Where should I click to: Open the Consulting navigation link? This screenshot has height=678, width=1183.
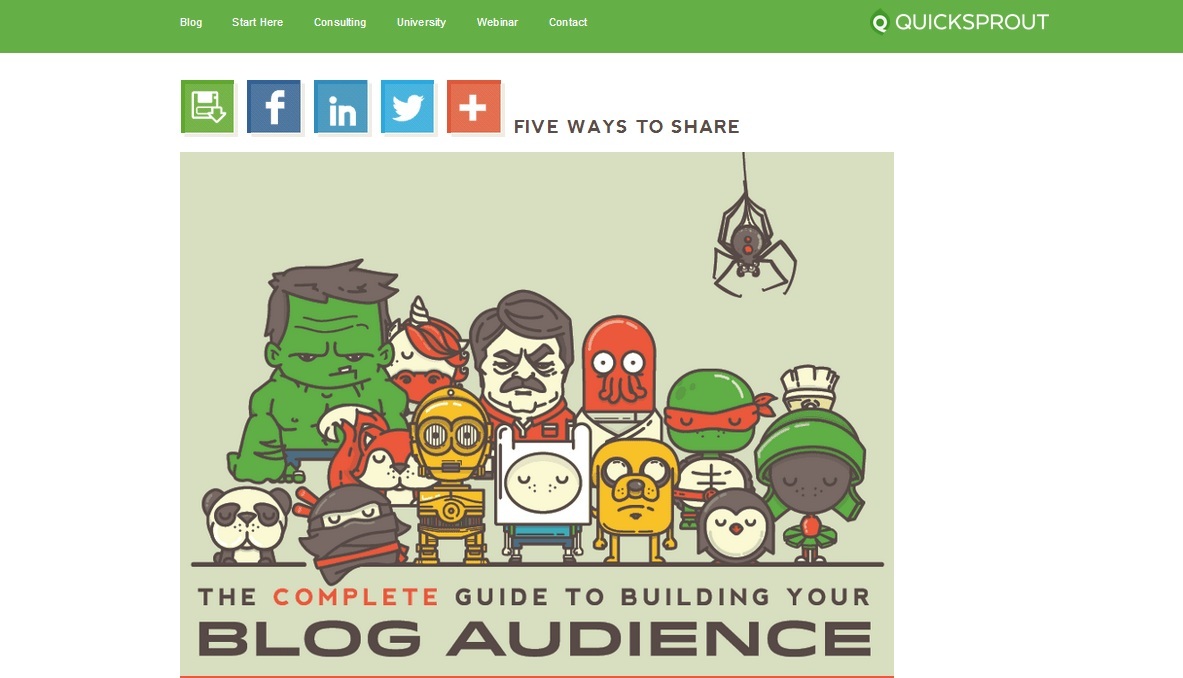pos(340,23)
